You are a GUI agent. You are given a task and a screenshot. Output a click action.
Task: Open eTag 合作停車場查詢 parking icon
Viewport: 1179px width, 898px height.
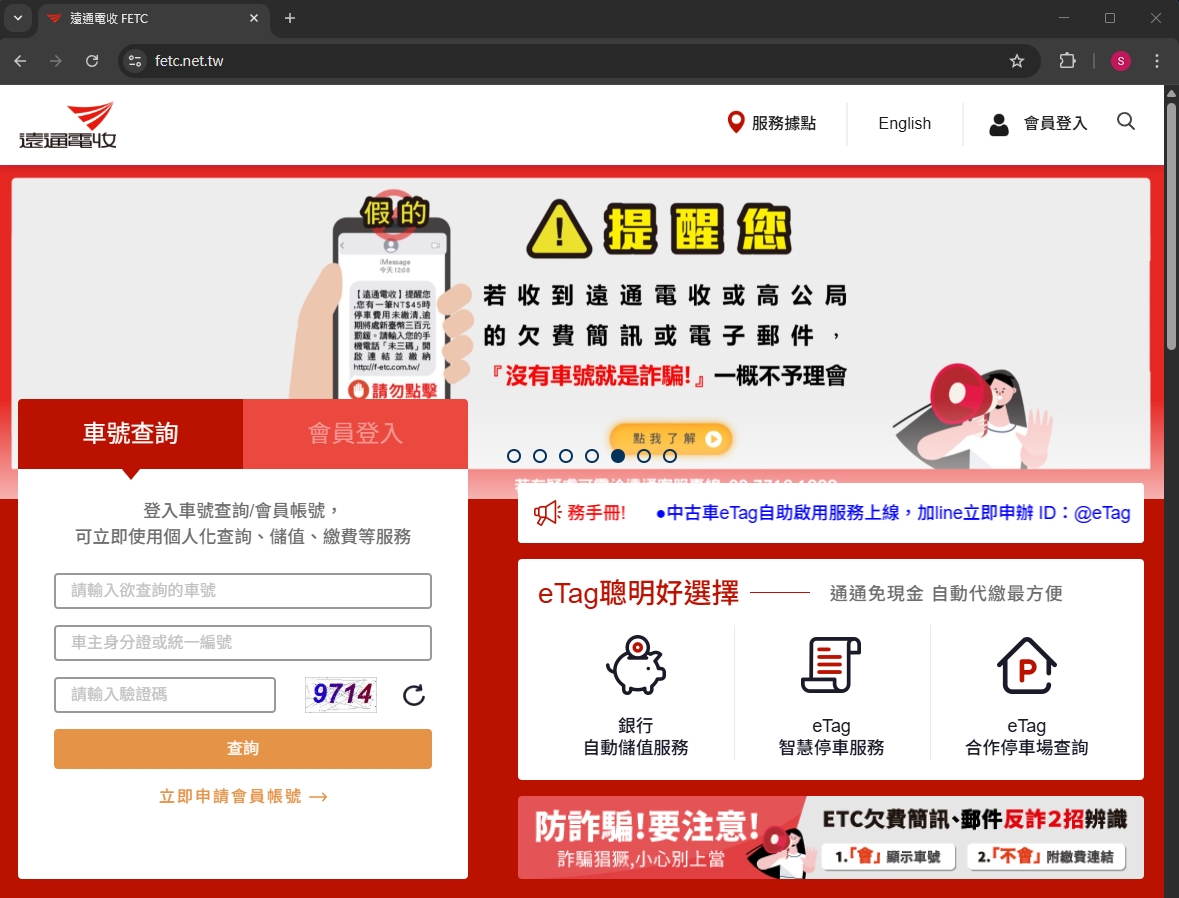tap(1026, 665)
